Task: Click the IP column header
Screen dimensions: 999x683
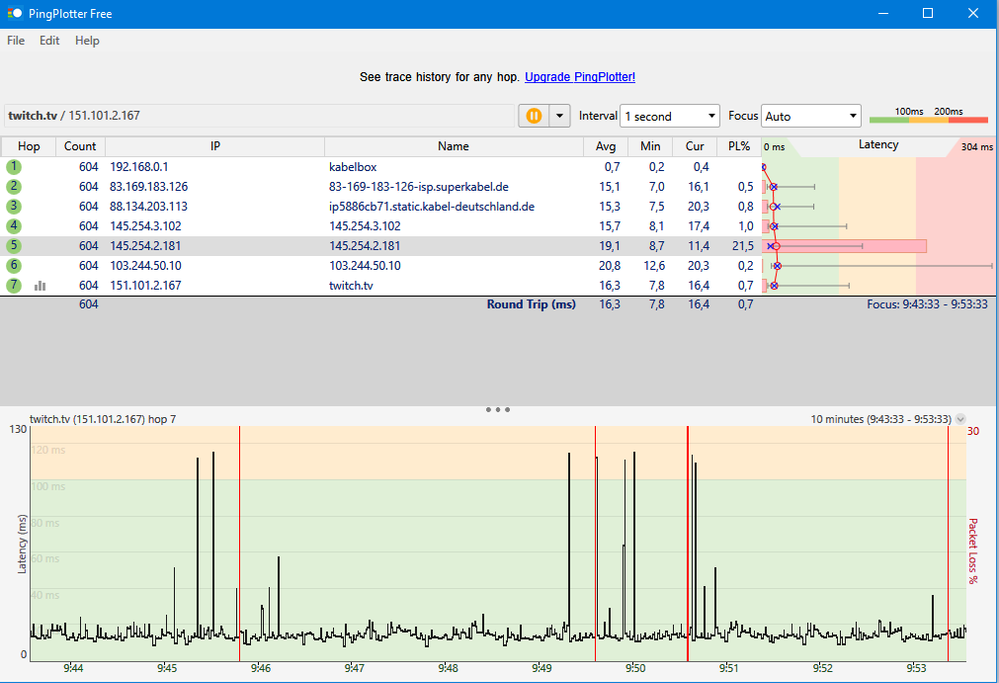Action: pyautogui.click(x=215, y=147)
